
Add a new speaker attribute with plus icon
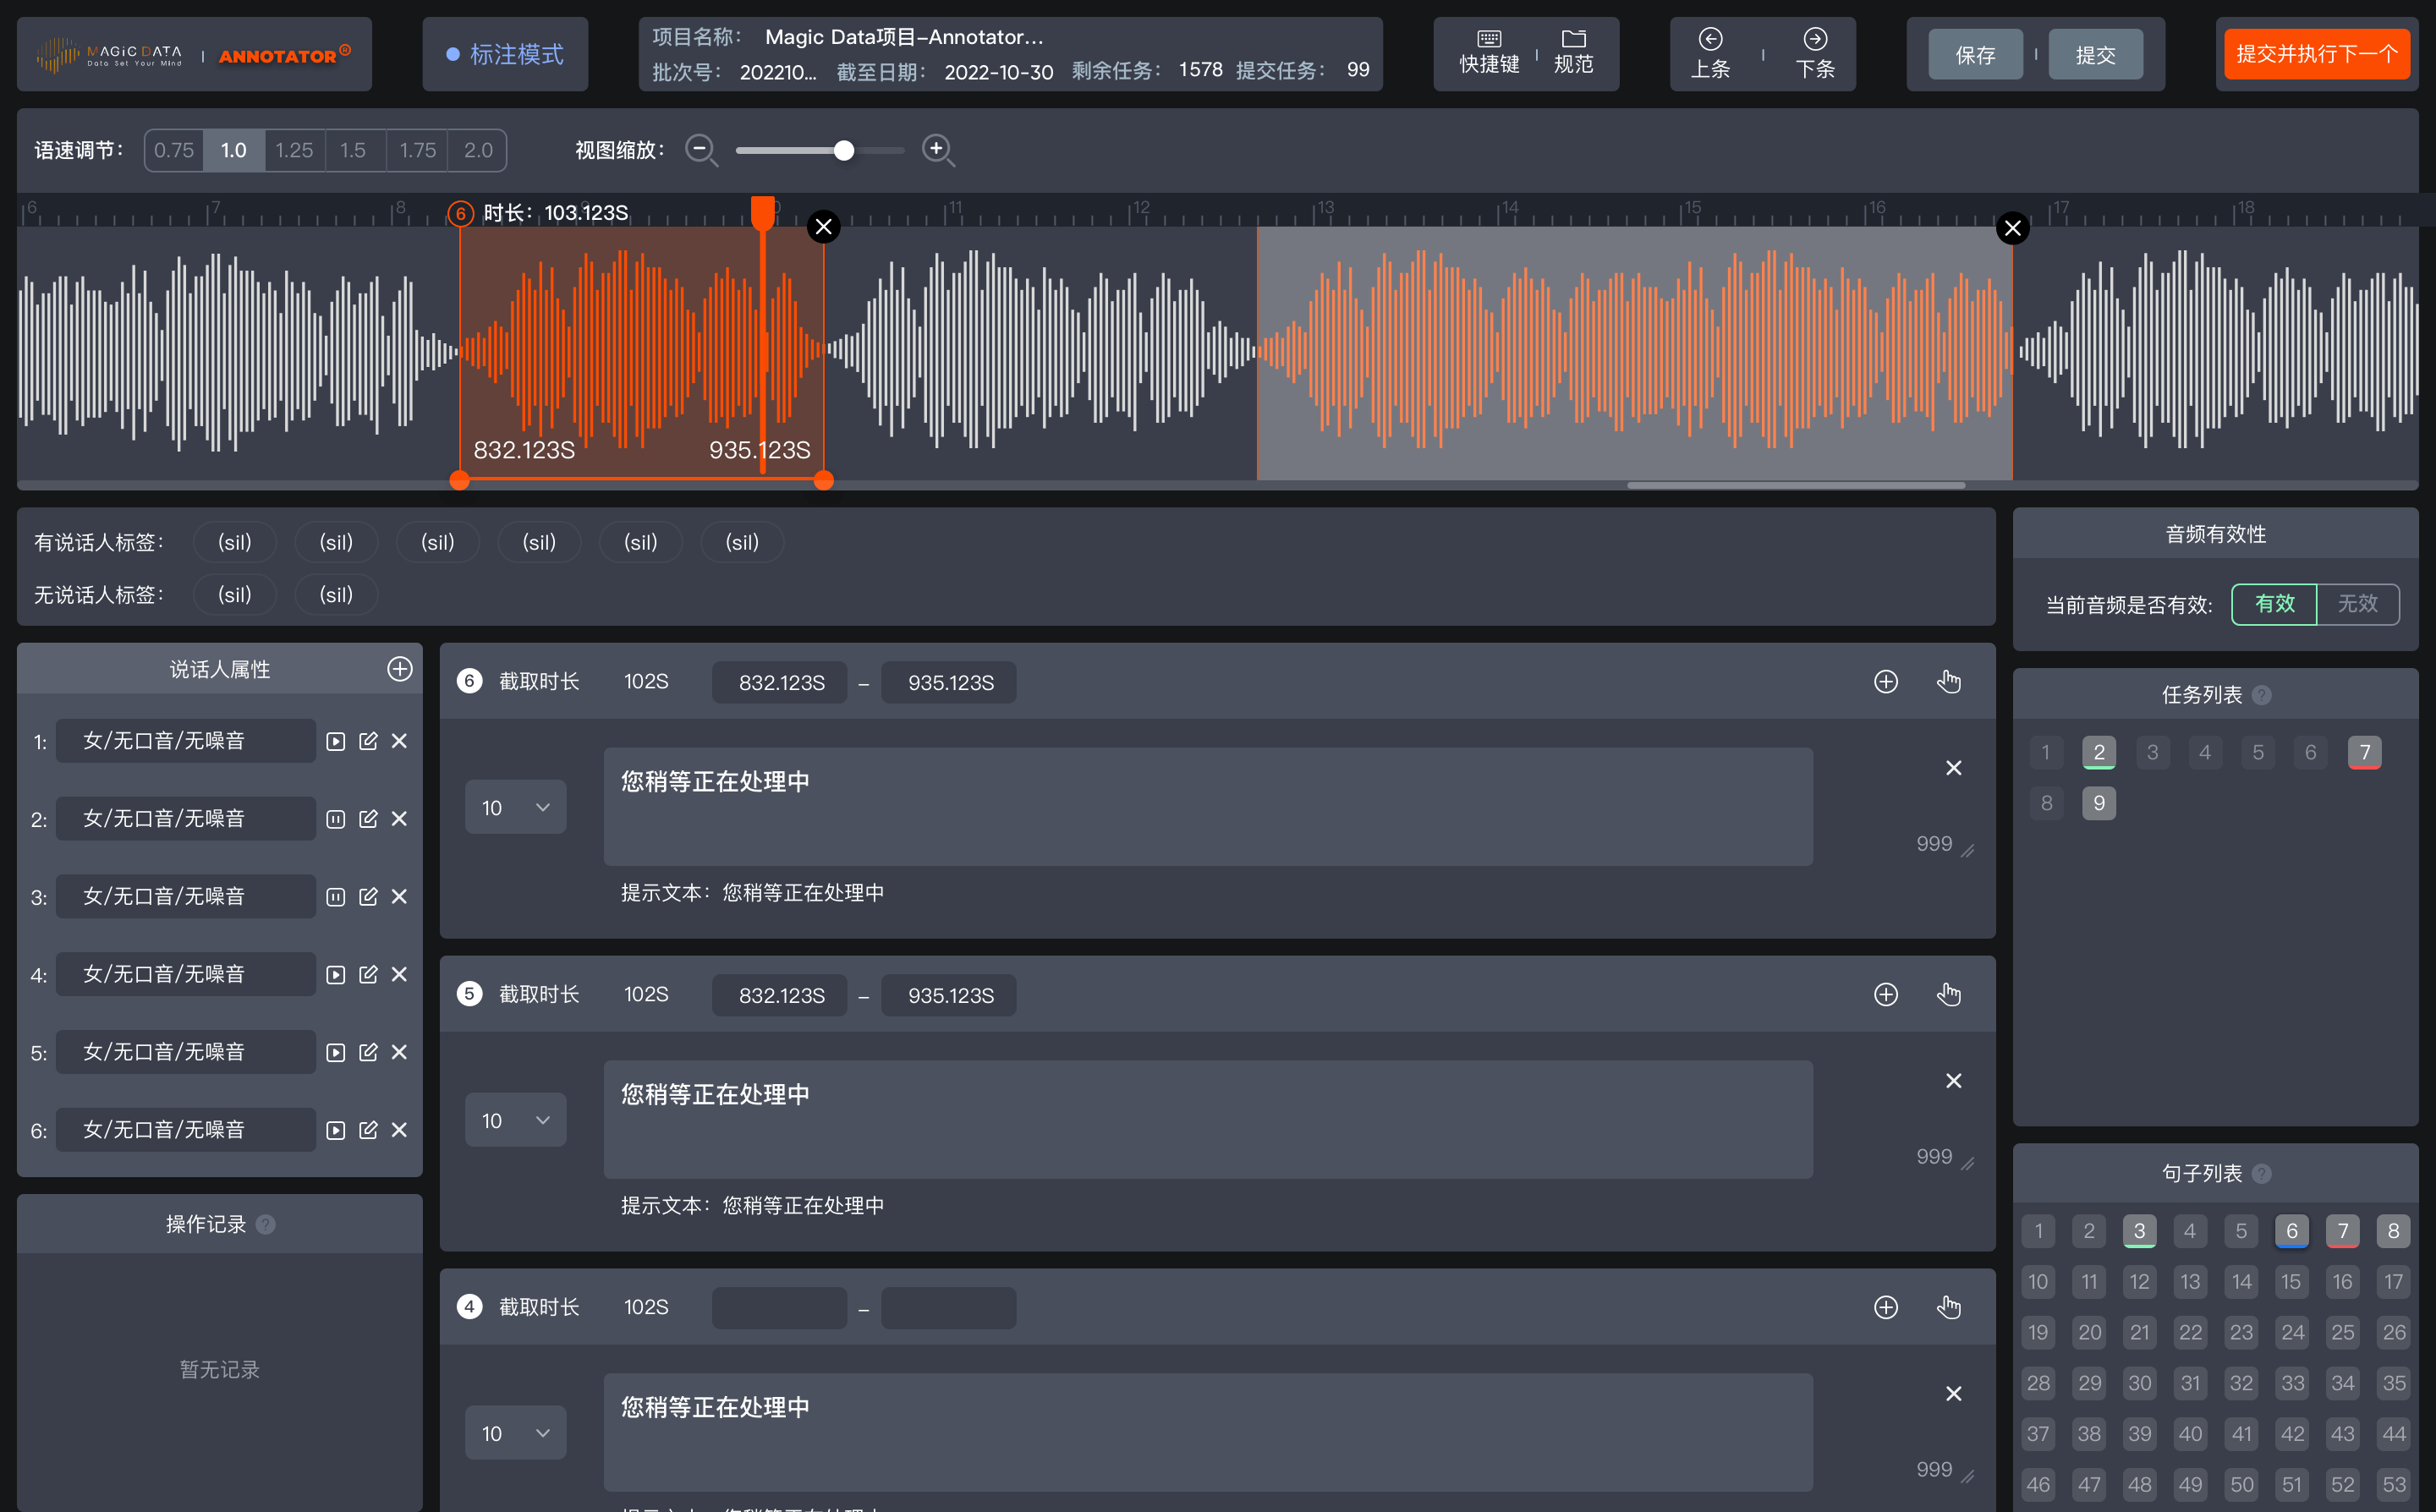399,669
